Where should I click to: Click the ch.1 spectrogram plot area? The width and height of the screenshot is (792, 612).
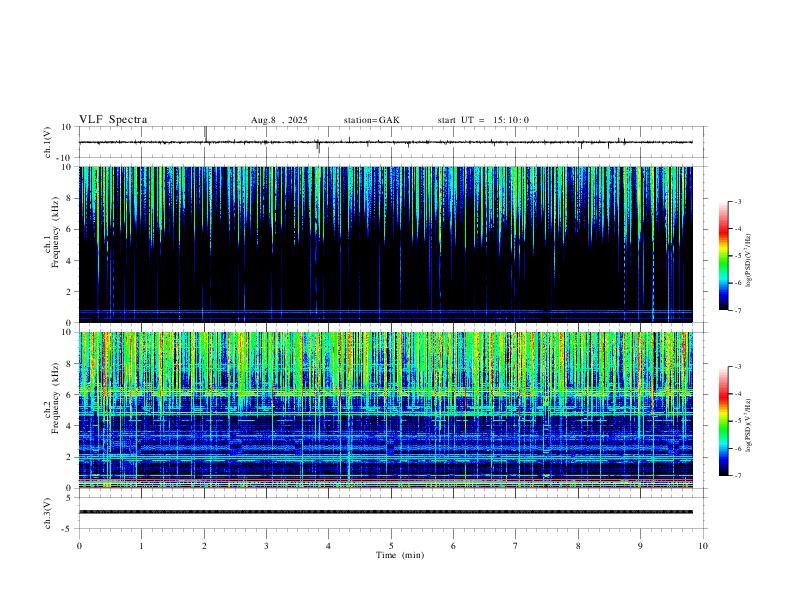[386, 244]
